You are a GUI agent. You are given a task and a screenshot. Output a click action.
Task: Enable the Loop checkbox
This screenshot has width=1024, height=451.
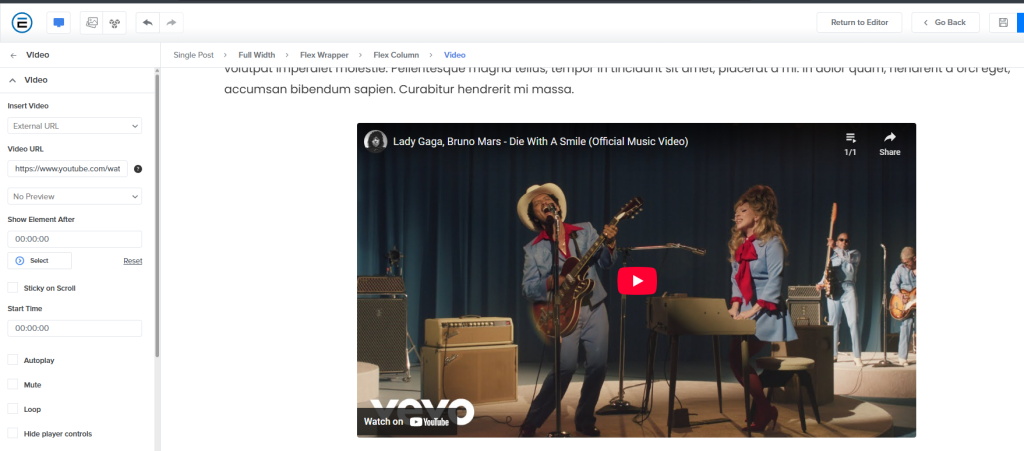12,409
